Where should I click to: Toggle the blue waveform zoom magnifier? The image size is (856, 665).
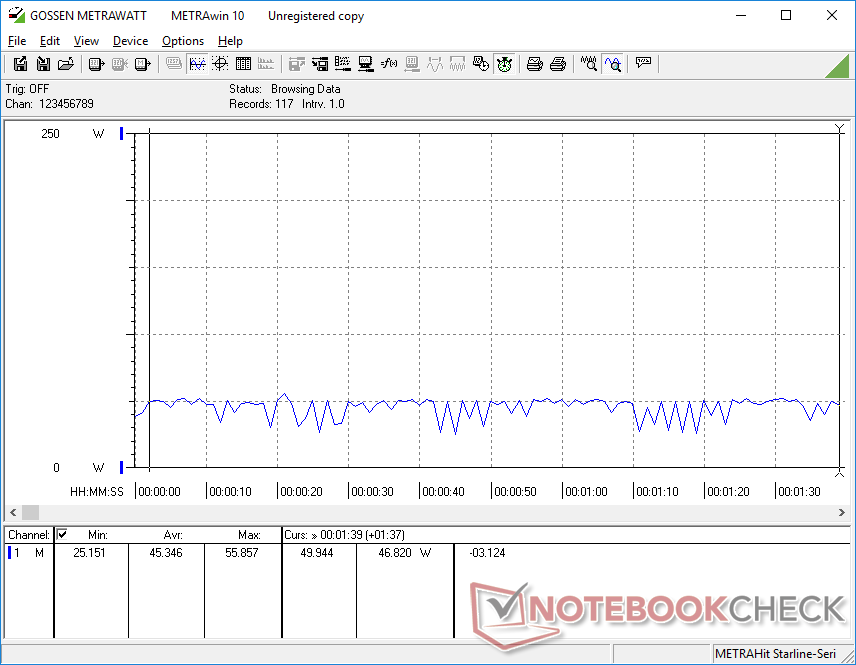(x=613, y=64)
